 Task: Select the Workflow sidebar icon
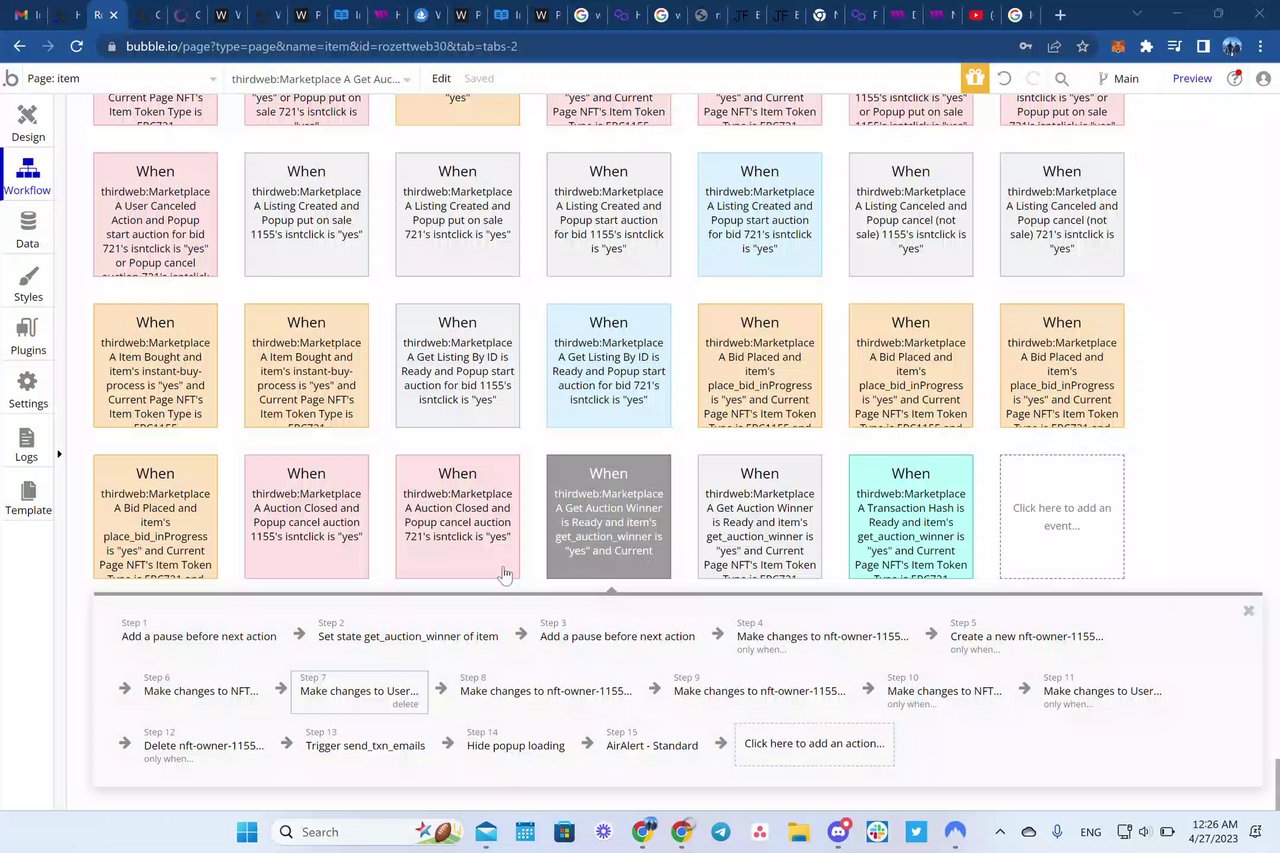(x=28, y=177)
